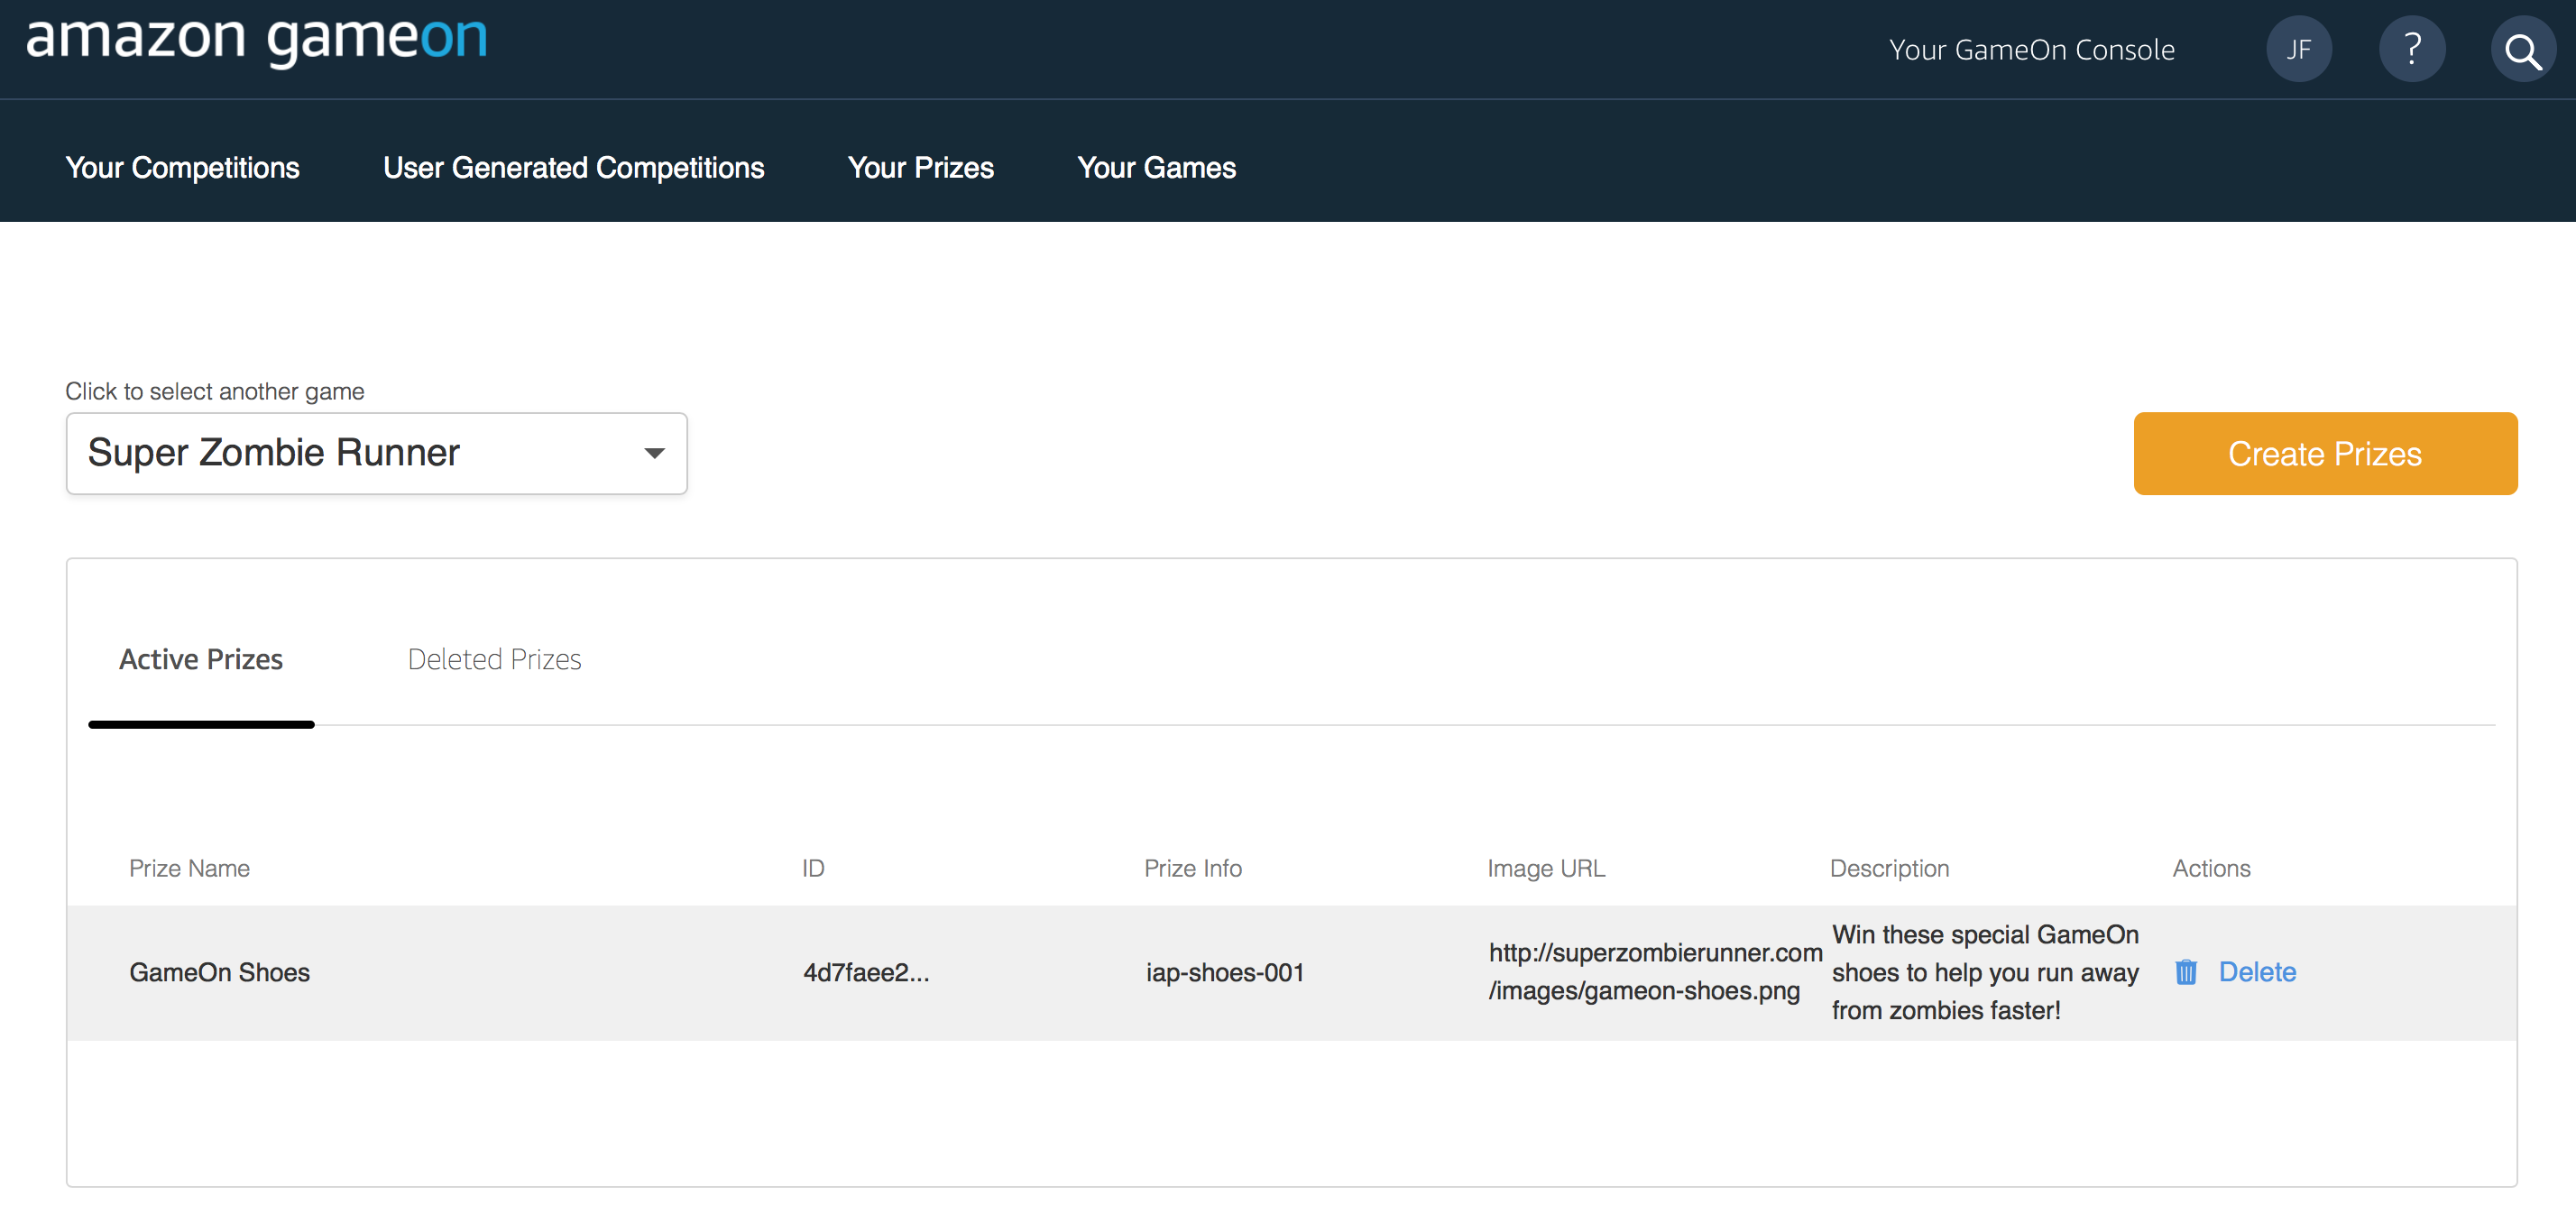Open User Generated Competitions menu
Viewport: 2576px width, 1223px height.
pos(573,167)
